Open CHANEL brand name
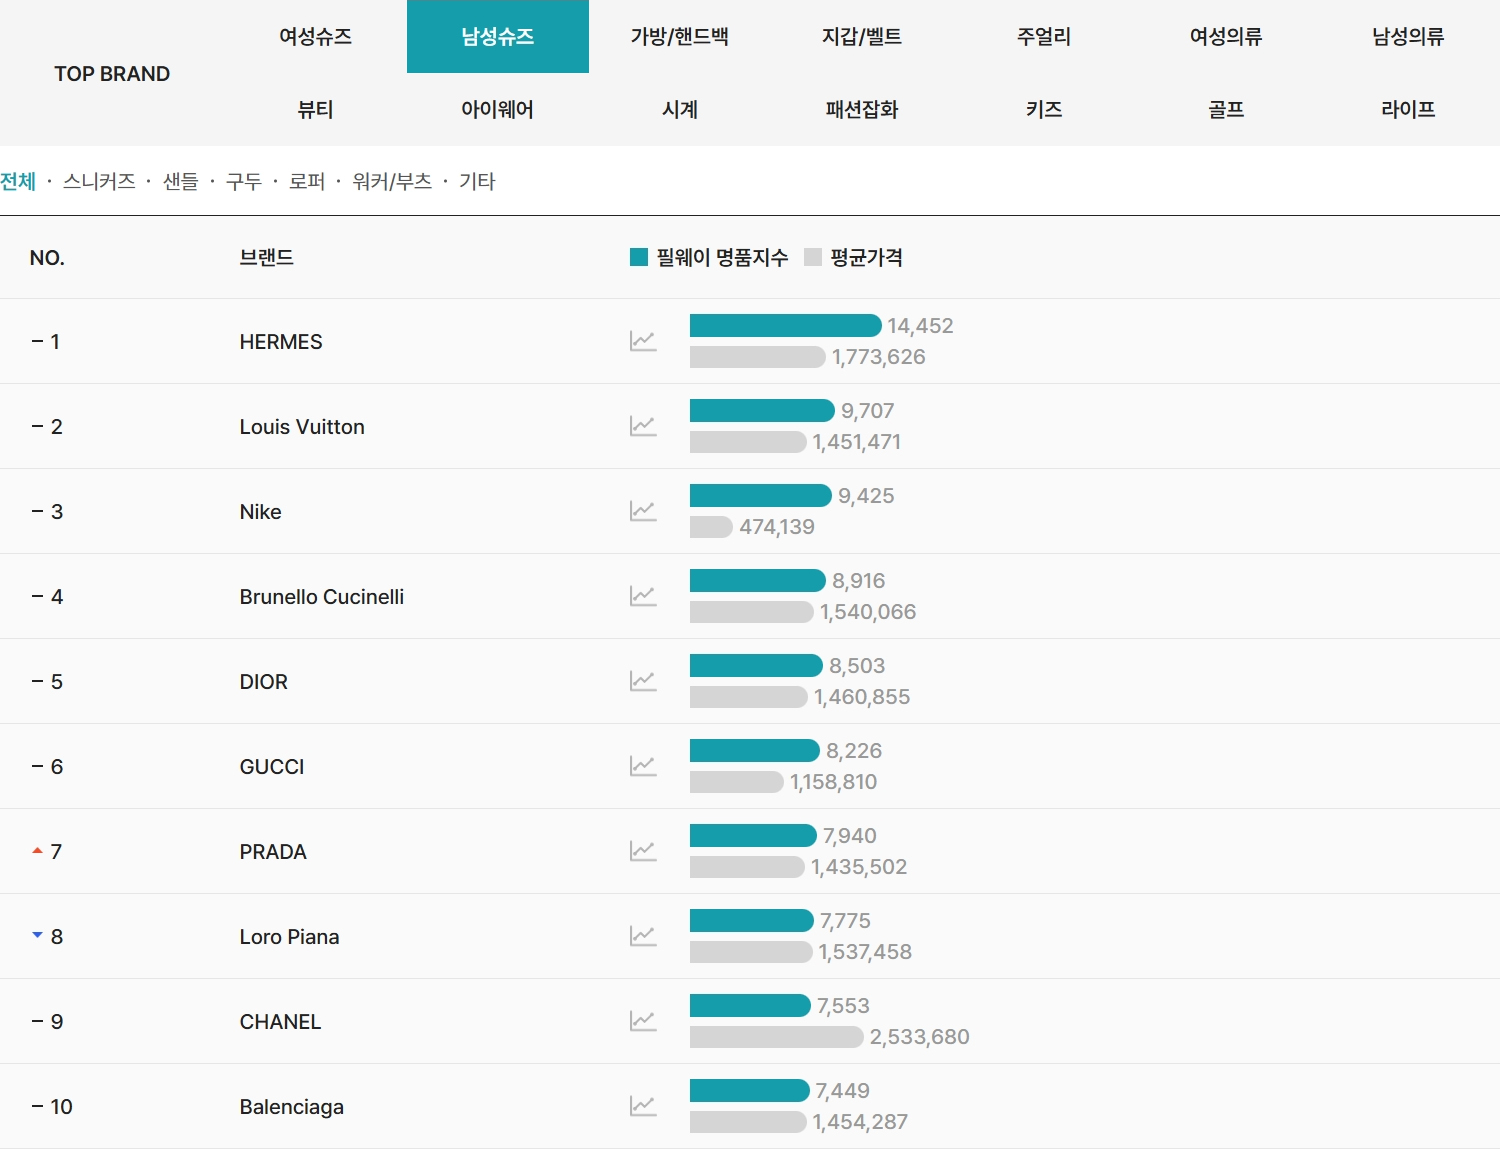 (x=280, y=1021)
